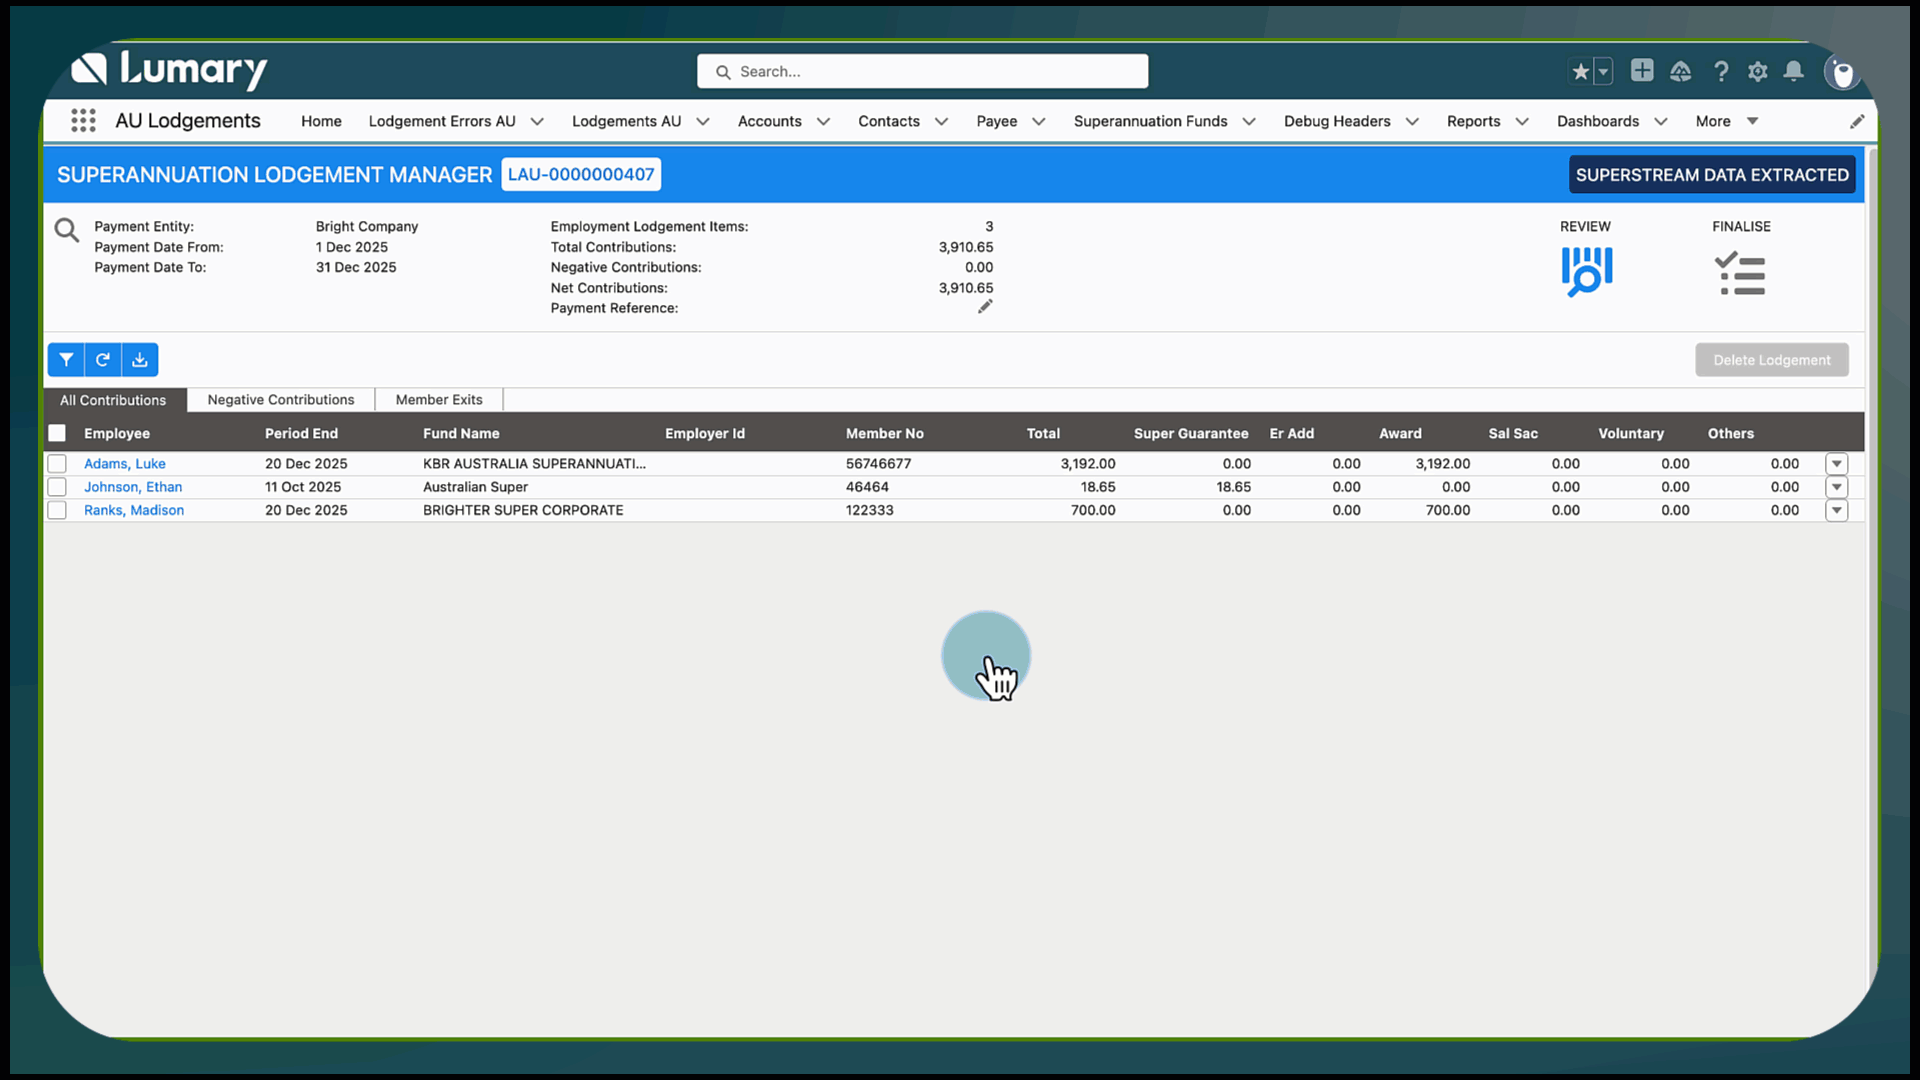Refresh the contributions list
The height and width of the screenshot is (1080, 1920).
pos(102,359)
